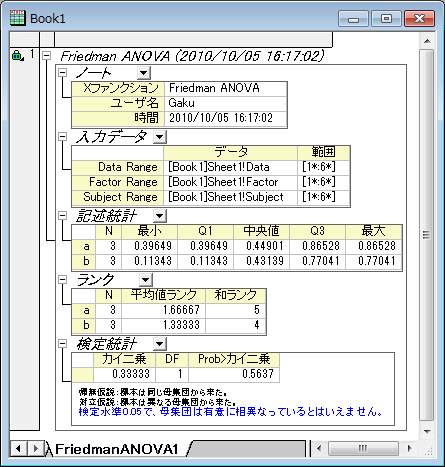Select the 'Gaku' user name cell
Screen dimensions: 445x467
[x=225, y=103]
